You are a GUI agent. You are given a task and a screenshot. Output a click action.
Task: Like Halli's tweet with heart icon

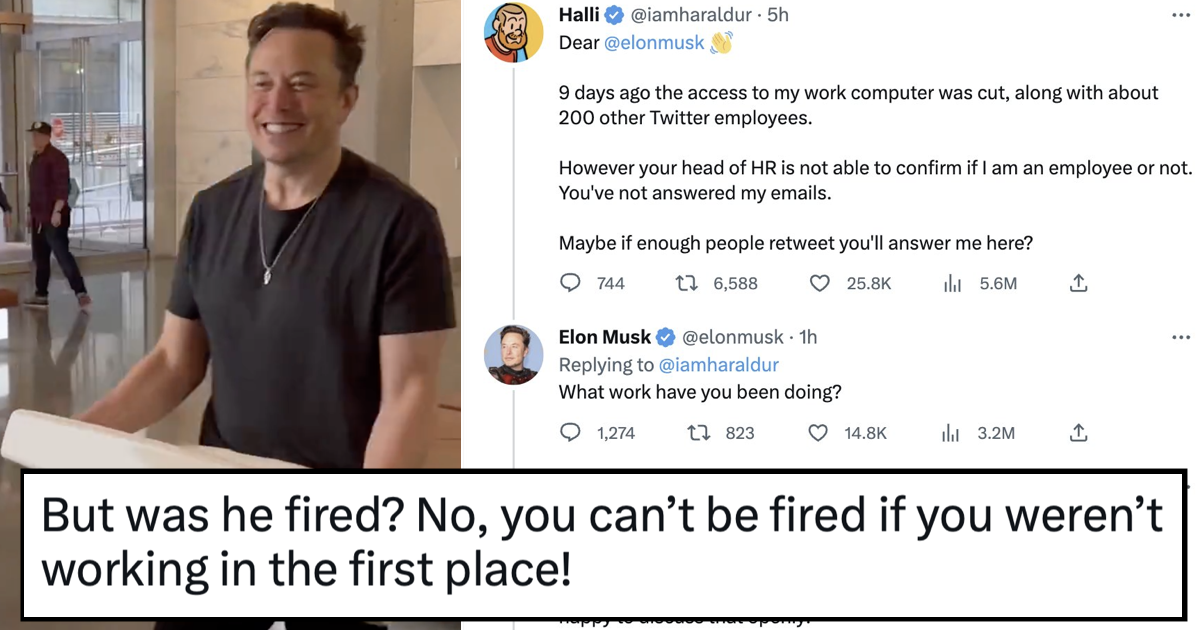820,283
